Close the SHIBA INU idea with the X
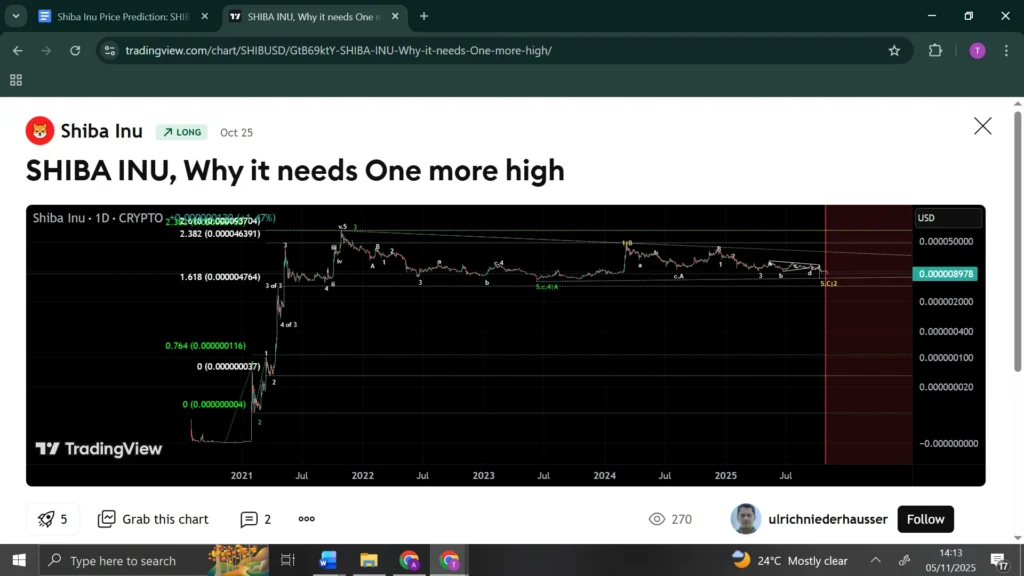 pyautogui.click(x=982, y=126)
